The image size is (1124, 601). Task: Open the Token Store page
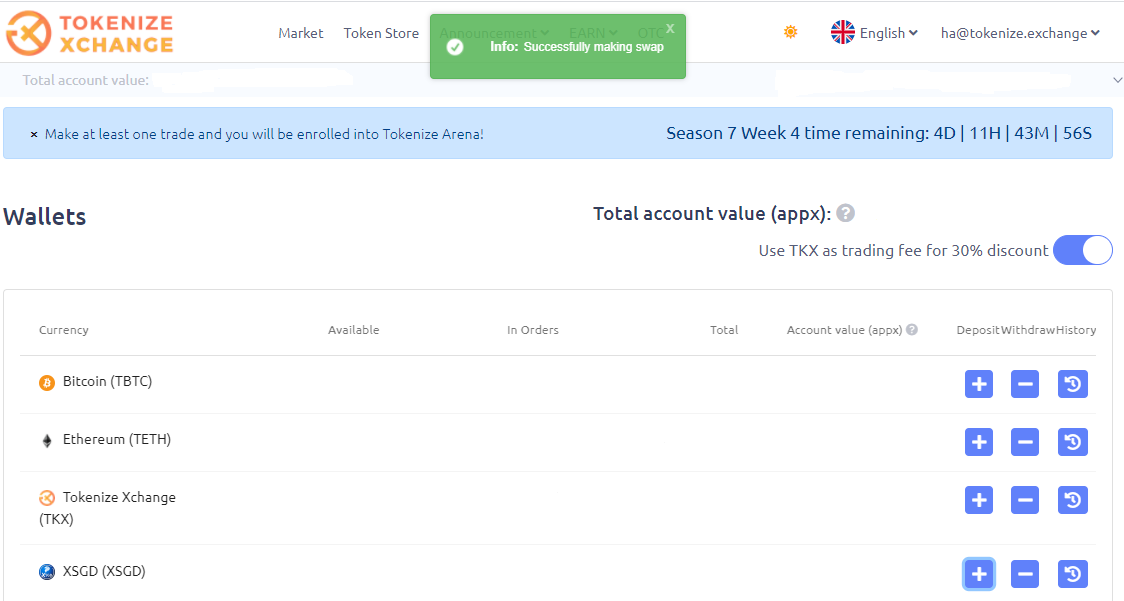[381, 33]
